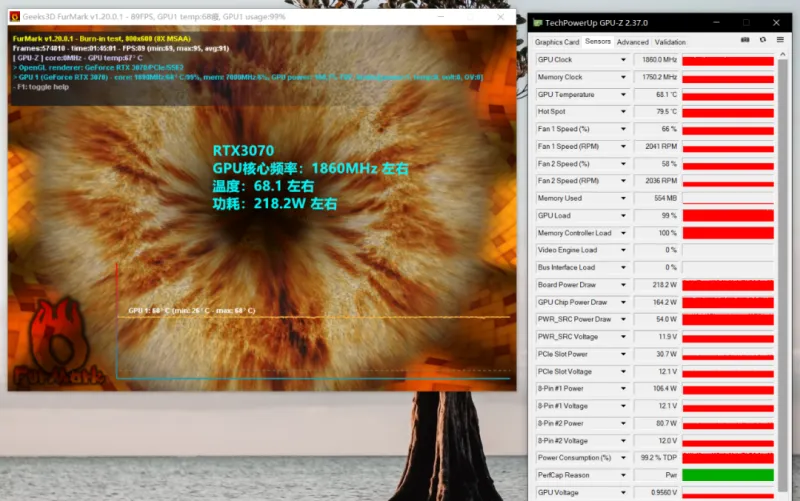Expand the Board Power Draw dropdown
The image size is (800, 501).
[x=623, y=285]
